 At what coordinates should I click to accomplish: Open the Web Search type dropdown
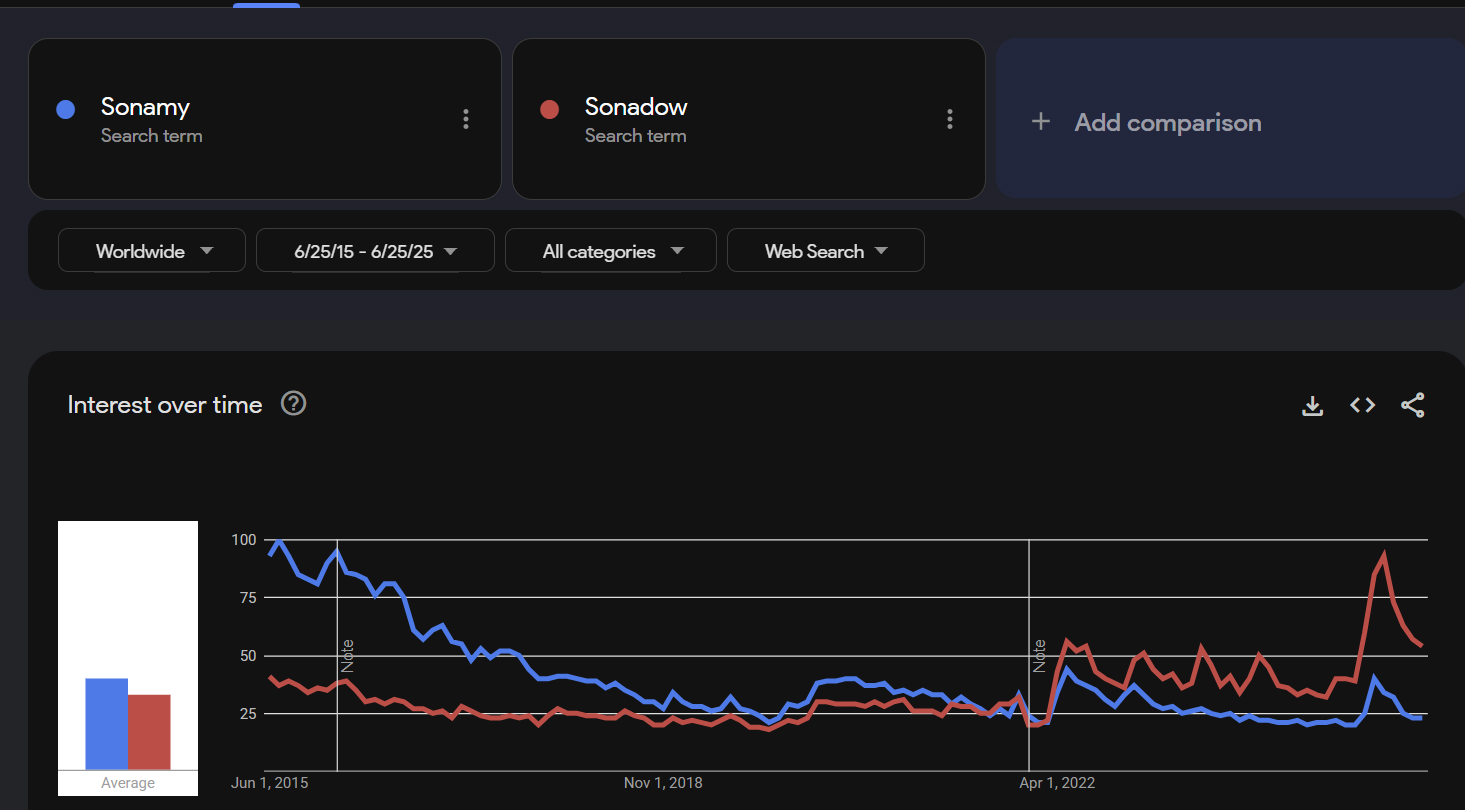click(826, 250)
